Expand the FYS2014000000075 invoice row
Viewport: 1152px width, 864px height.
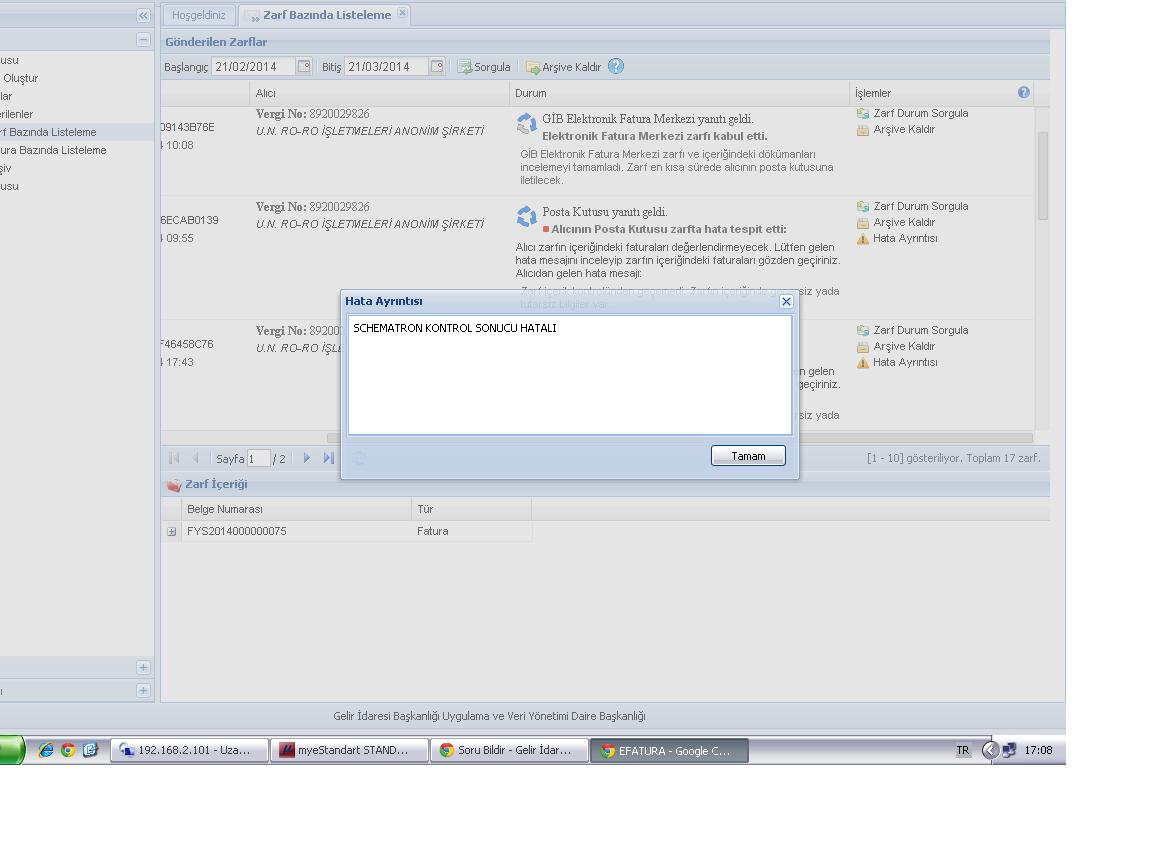(x=172, y=532)
